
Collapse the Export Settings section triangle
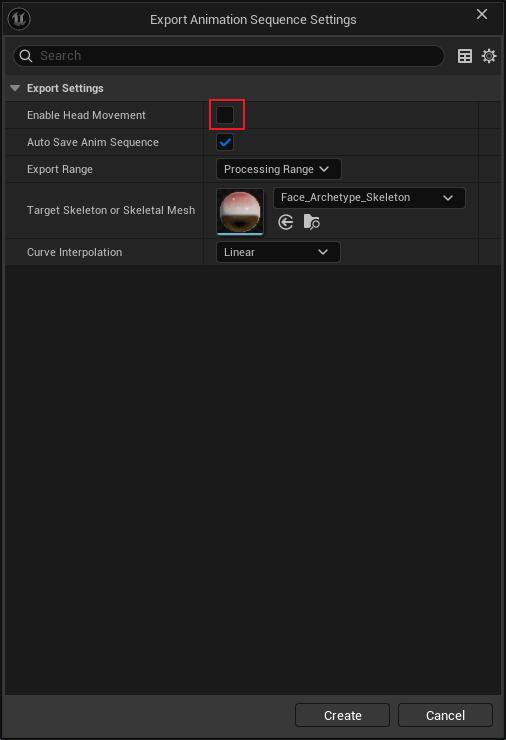click(x=15, y=88)
